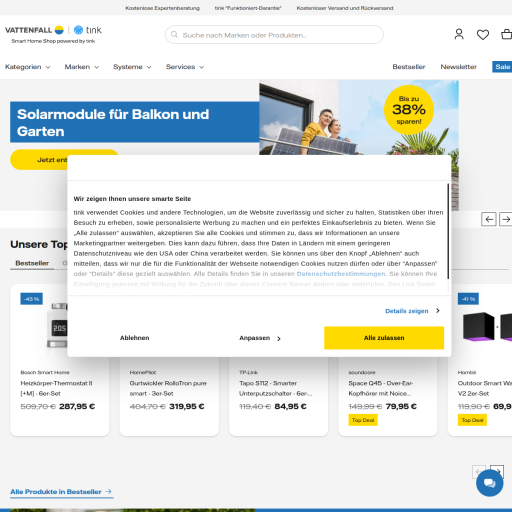The image size is (512, 512).
Task: Open Heizkörper-Thermostat II product
Action: coord(56,388)
